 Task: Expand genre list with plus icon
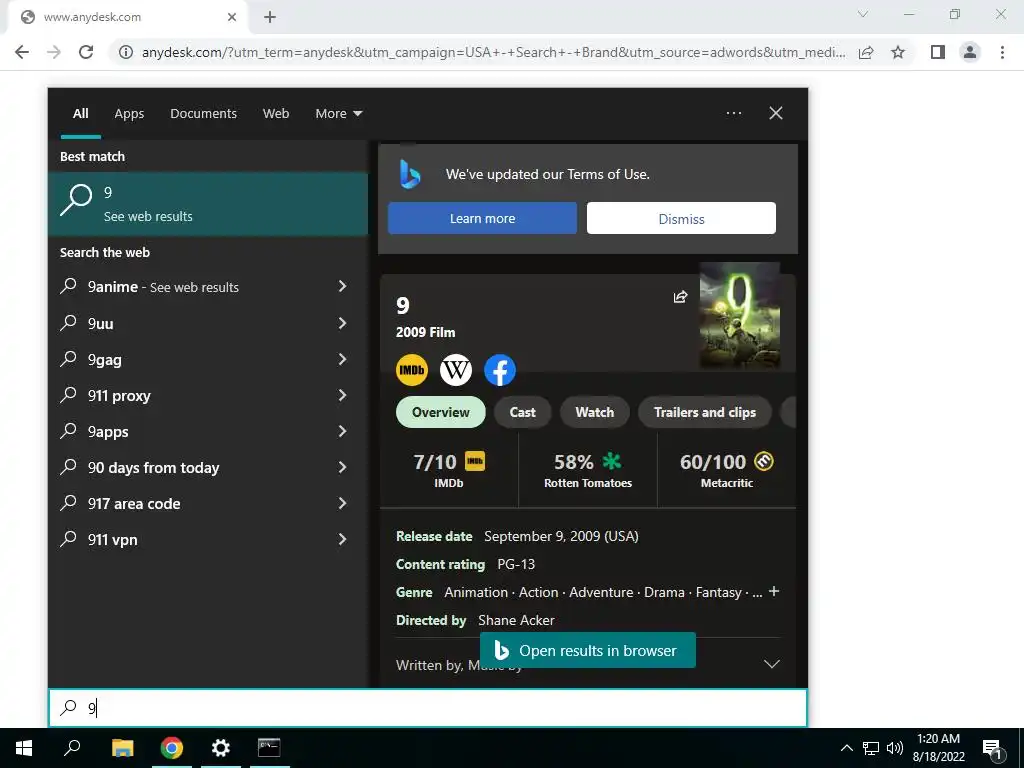tap(774, 591)
